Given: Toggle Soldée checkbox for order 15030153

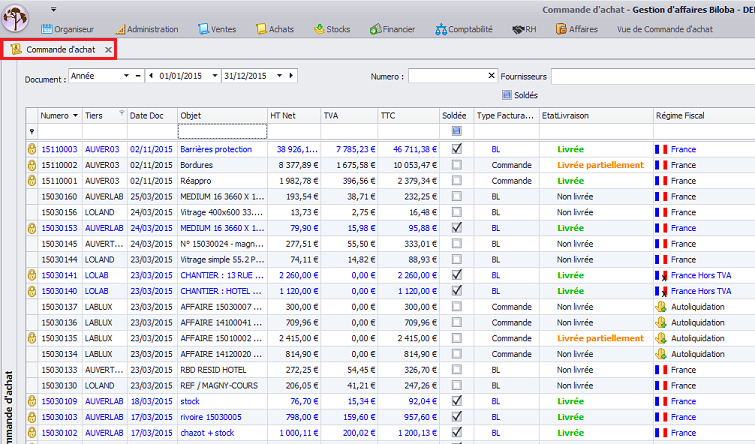Looking at the screenshot, I should (x=456, y=228).
